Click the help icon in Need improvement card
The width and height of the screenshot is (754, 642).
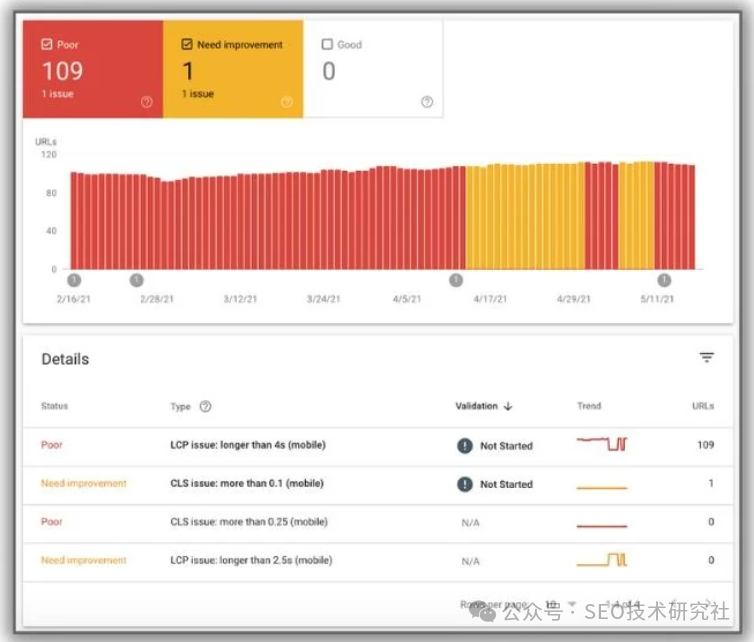tap(287, 101)
